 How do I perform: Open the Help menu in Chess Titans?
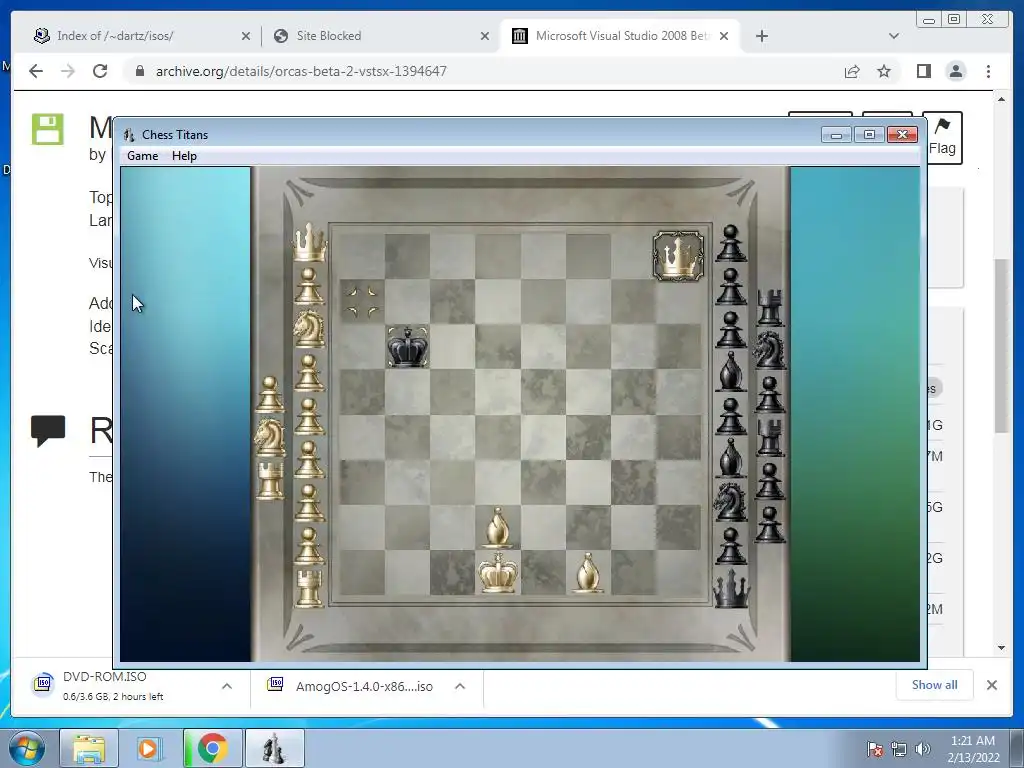184,156
